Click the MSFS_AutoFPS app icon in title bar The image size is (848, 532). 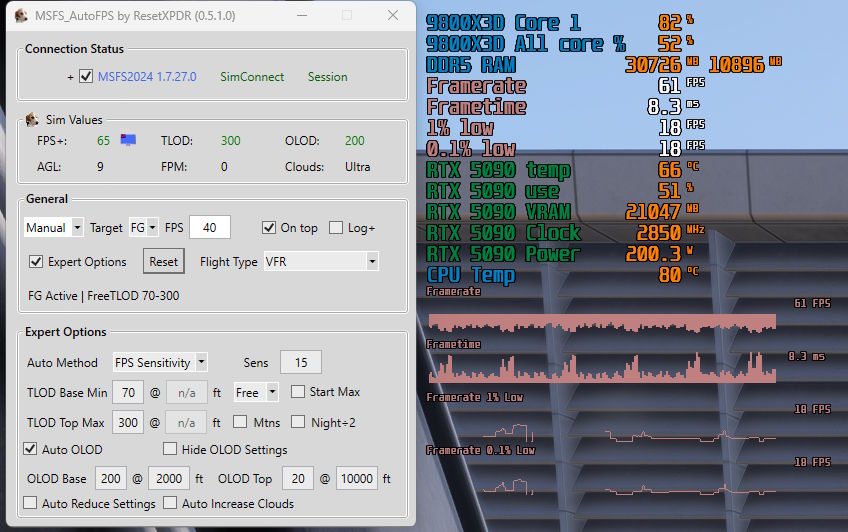click(x=22, y=16)
